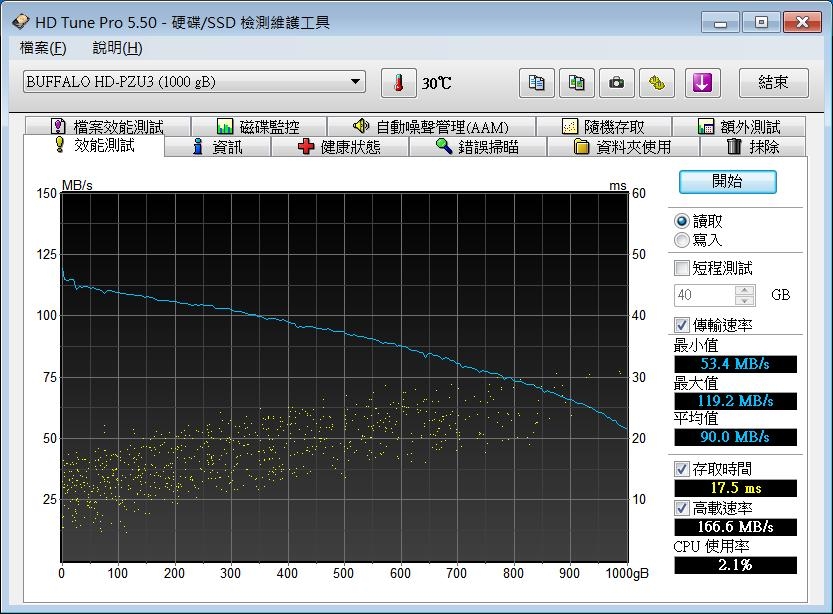Click the HD Tune Pro title bar icon
Screen dimensions: 833x614
[20, 22]
